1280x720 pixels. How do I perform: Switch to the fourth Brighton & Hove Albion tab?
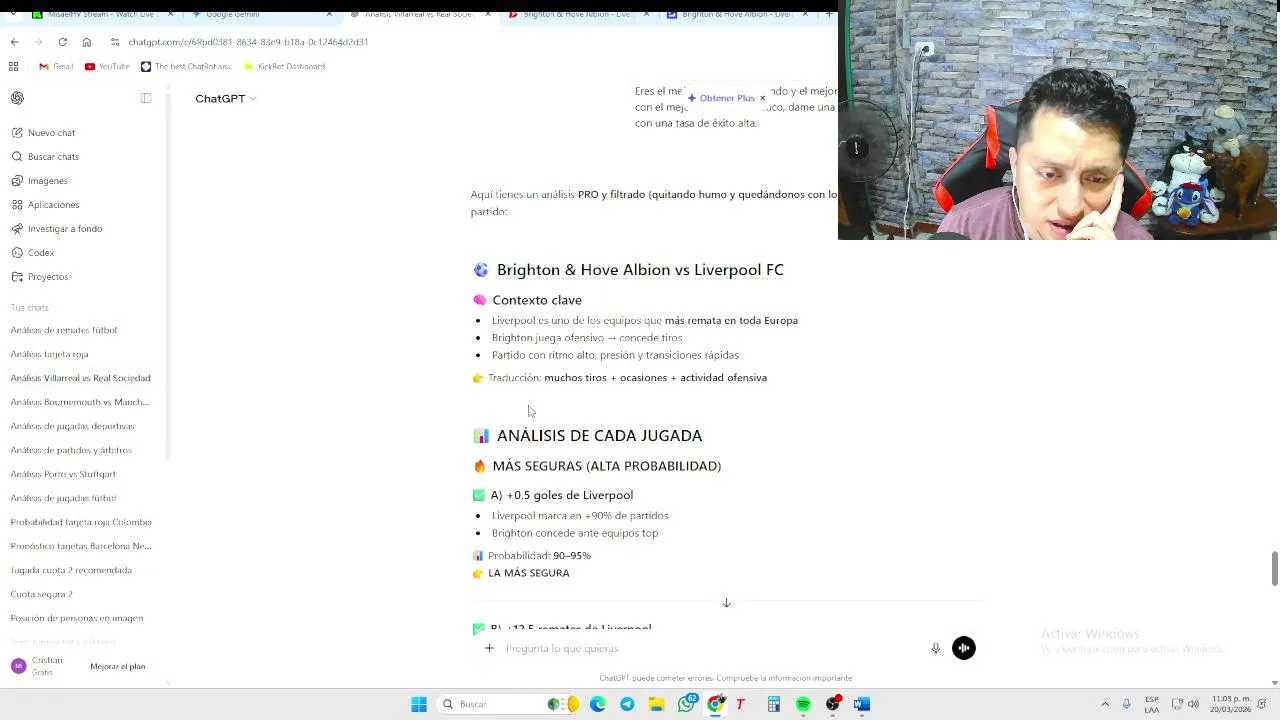(x=578, y=14)
